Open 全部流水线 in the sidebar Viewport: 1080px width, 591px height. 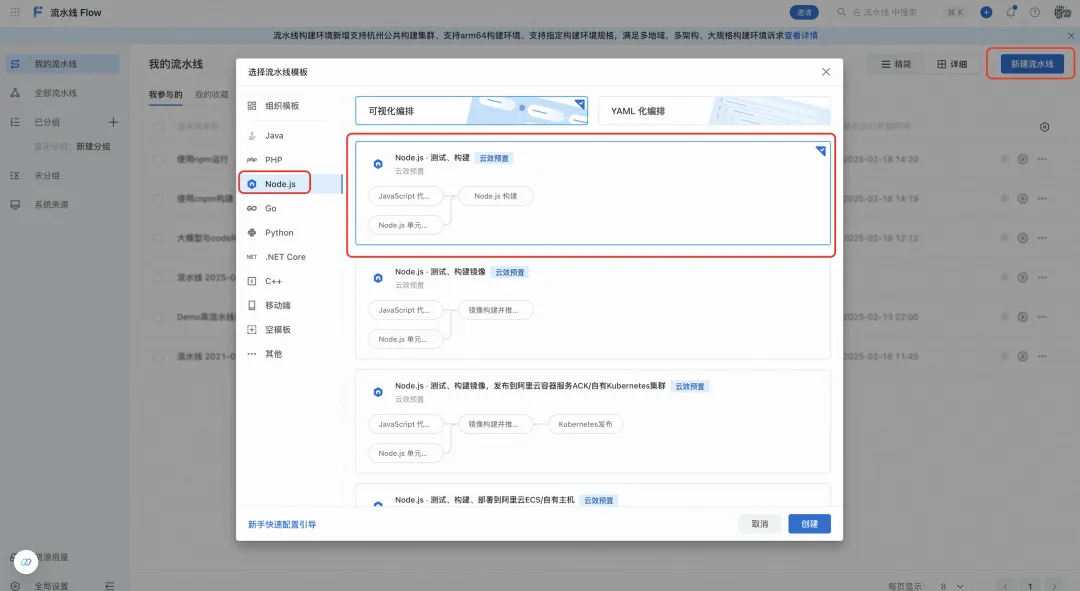63,93
